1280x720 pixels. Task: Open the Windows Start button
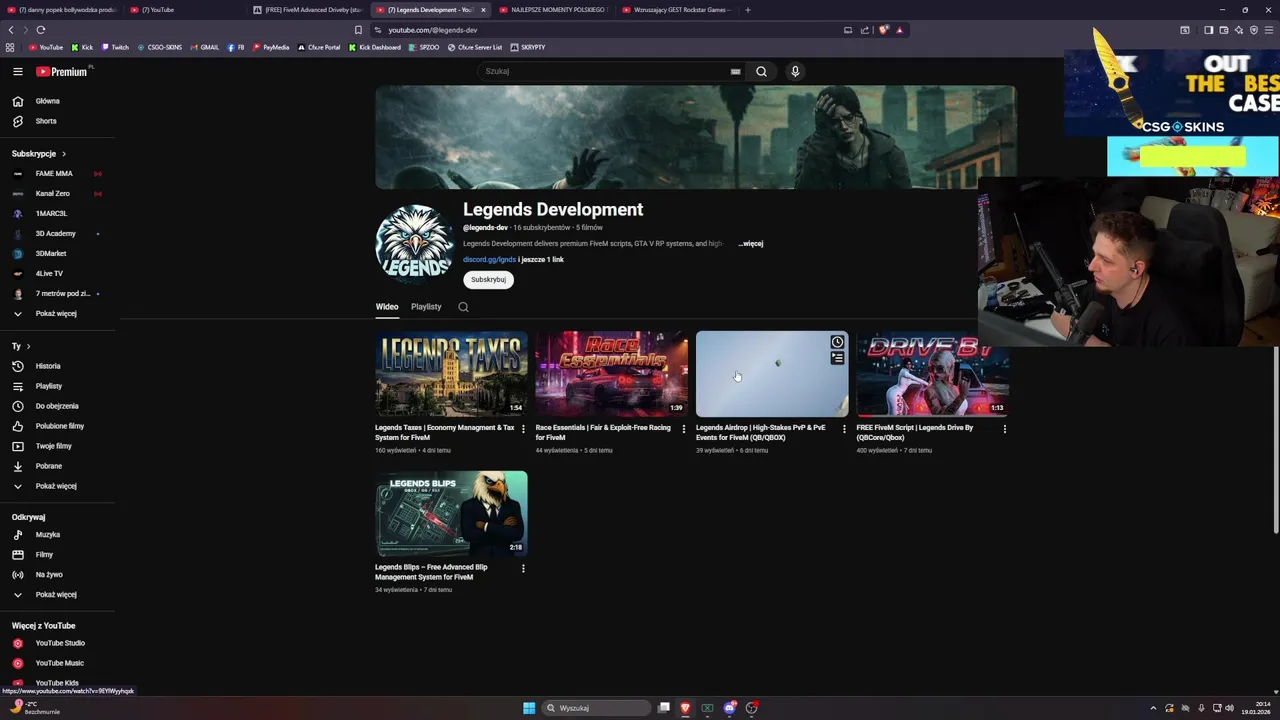(x=529, y=708)
